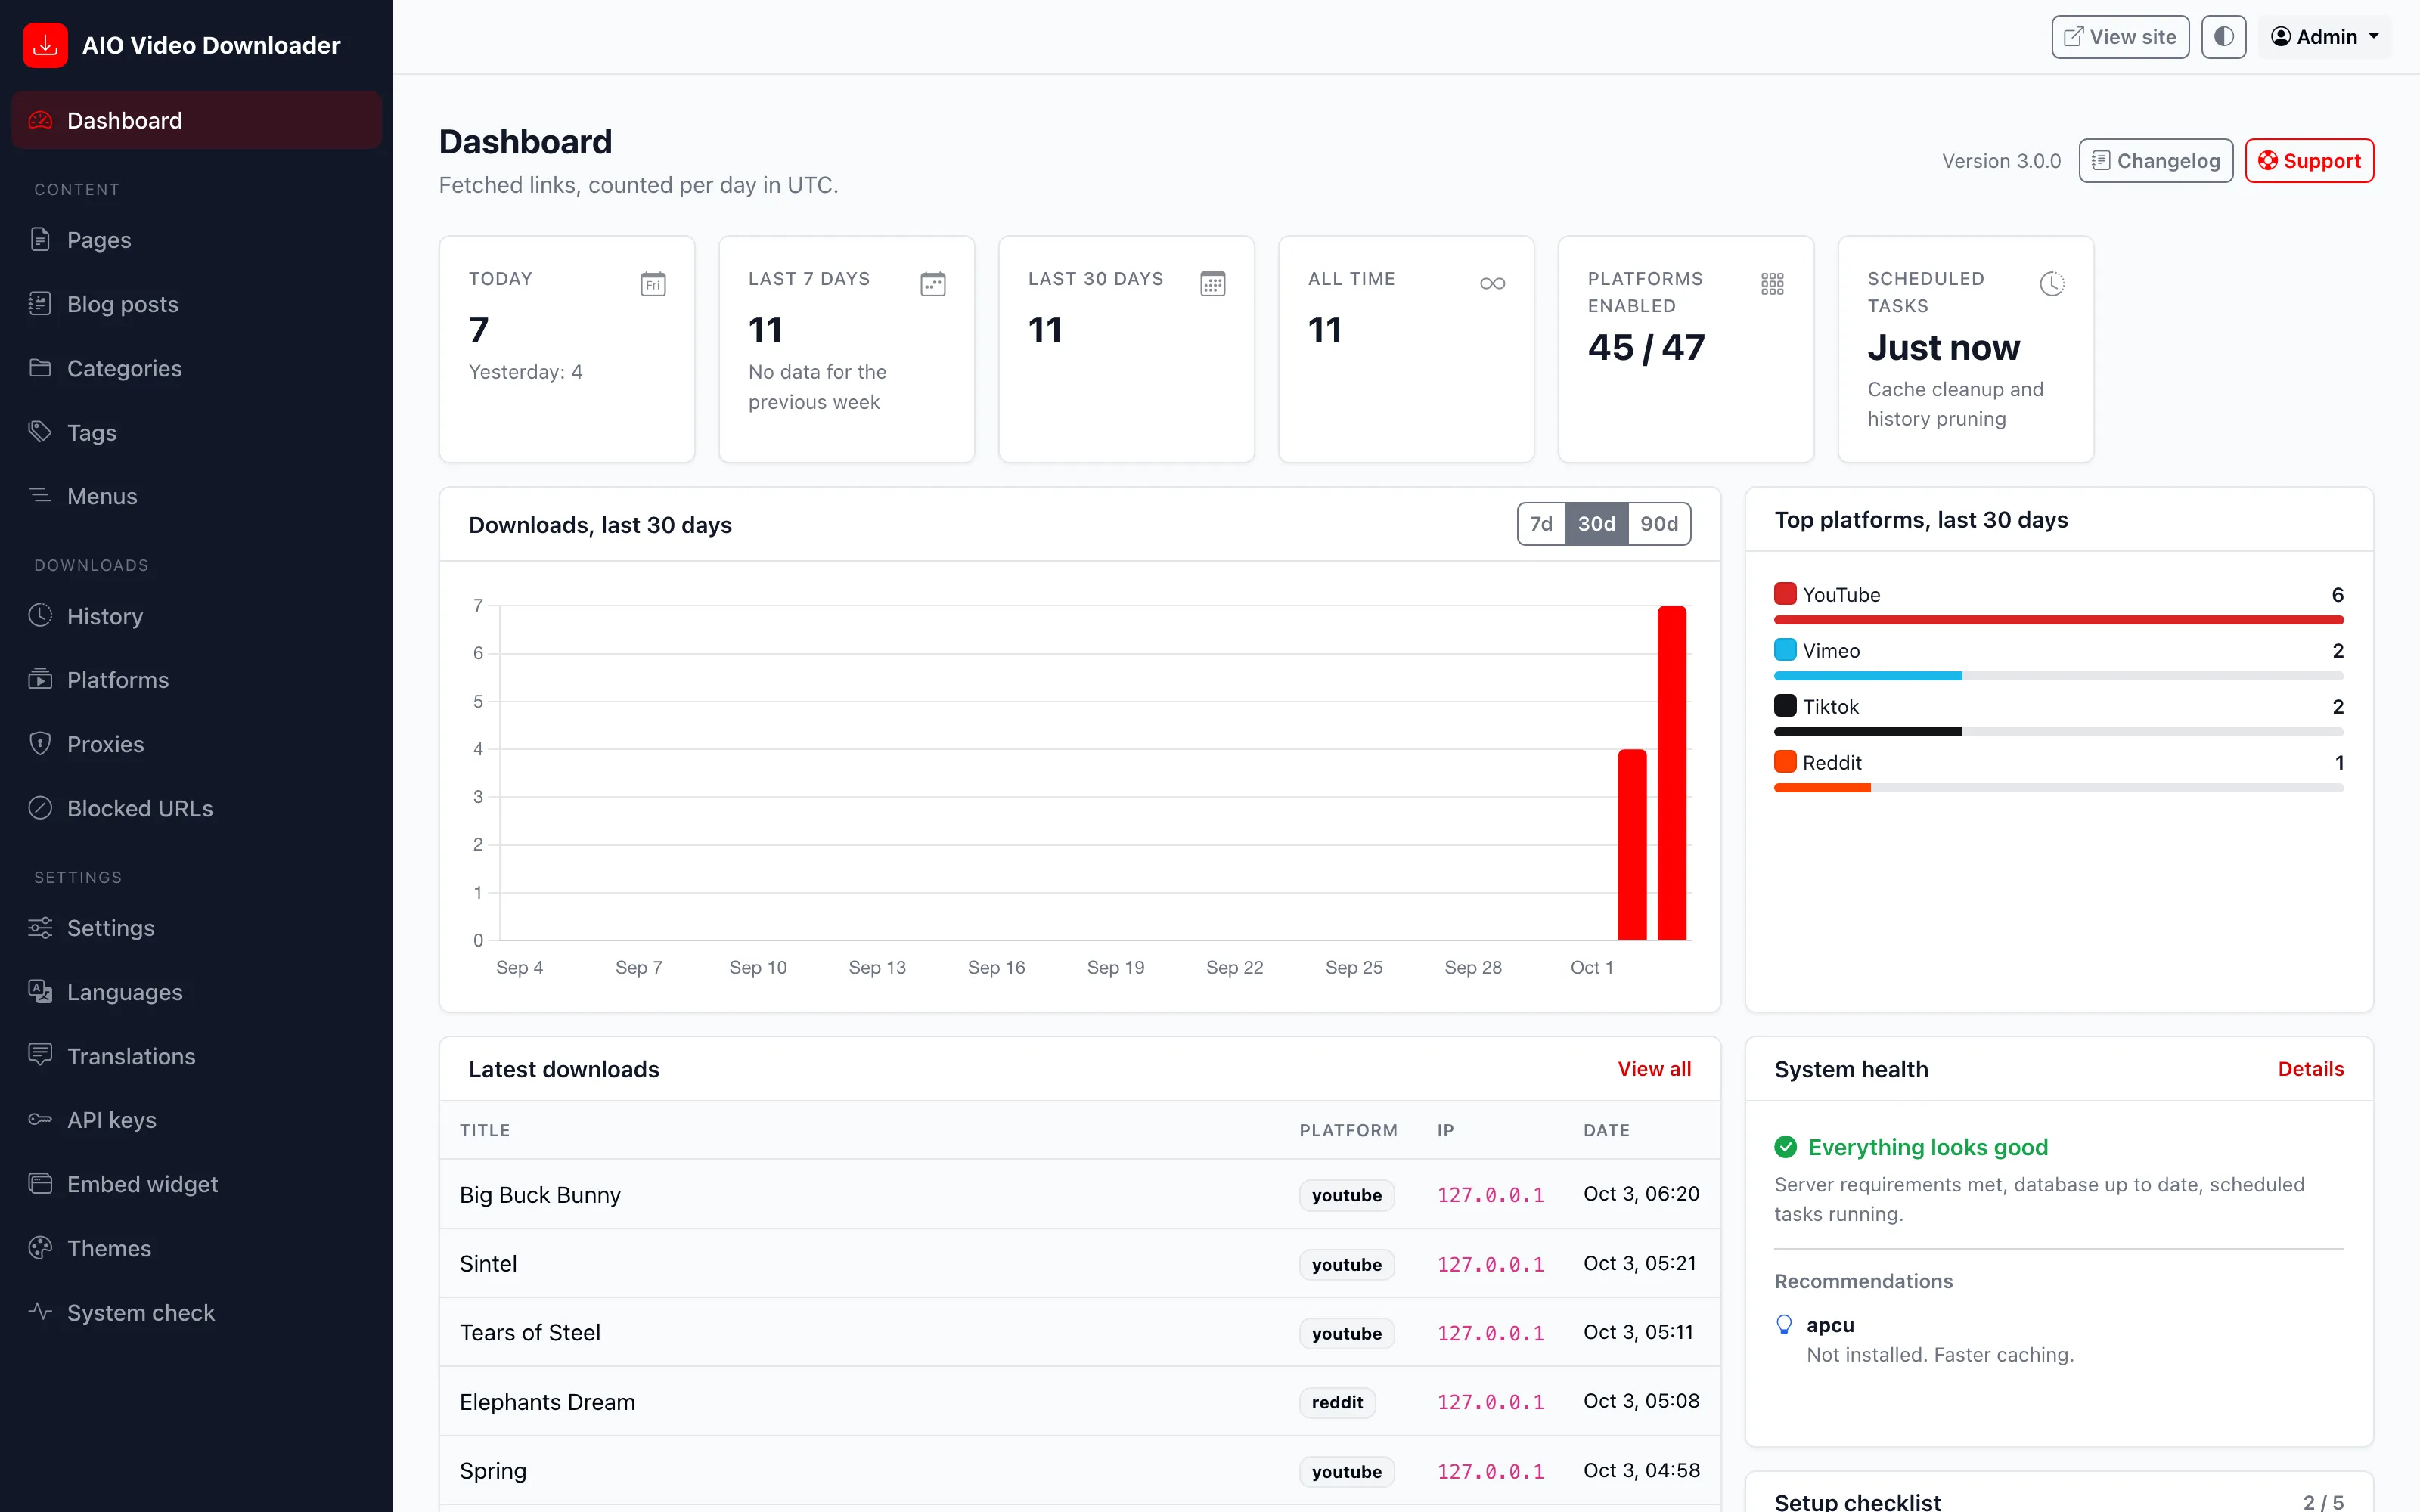Viewport: 2420px width, 1512px height.
Task: Click the Vimeo progress bar
Action: tap(2059, 676)
